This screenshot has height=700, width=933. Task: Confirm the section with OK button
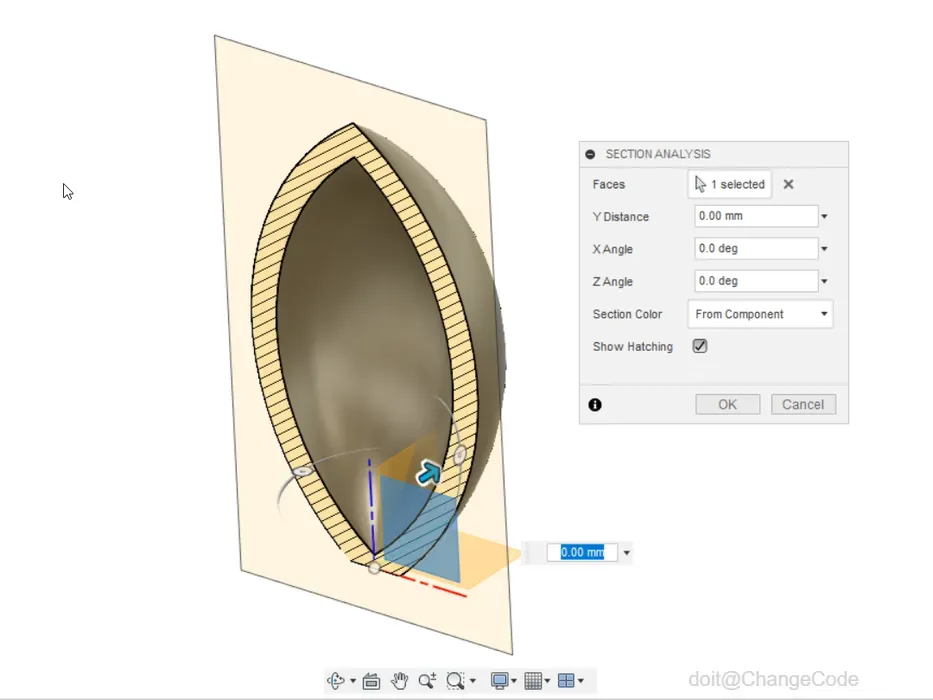point(728,404)
